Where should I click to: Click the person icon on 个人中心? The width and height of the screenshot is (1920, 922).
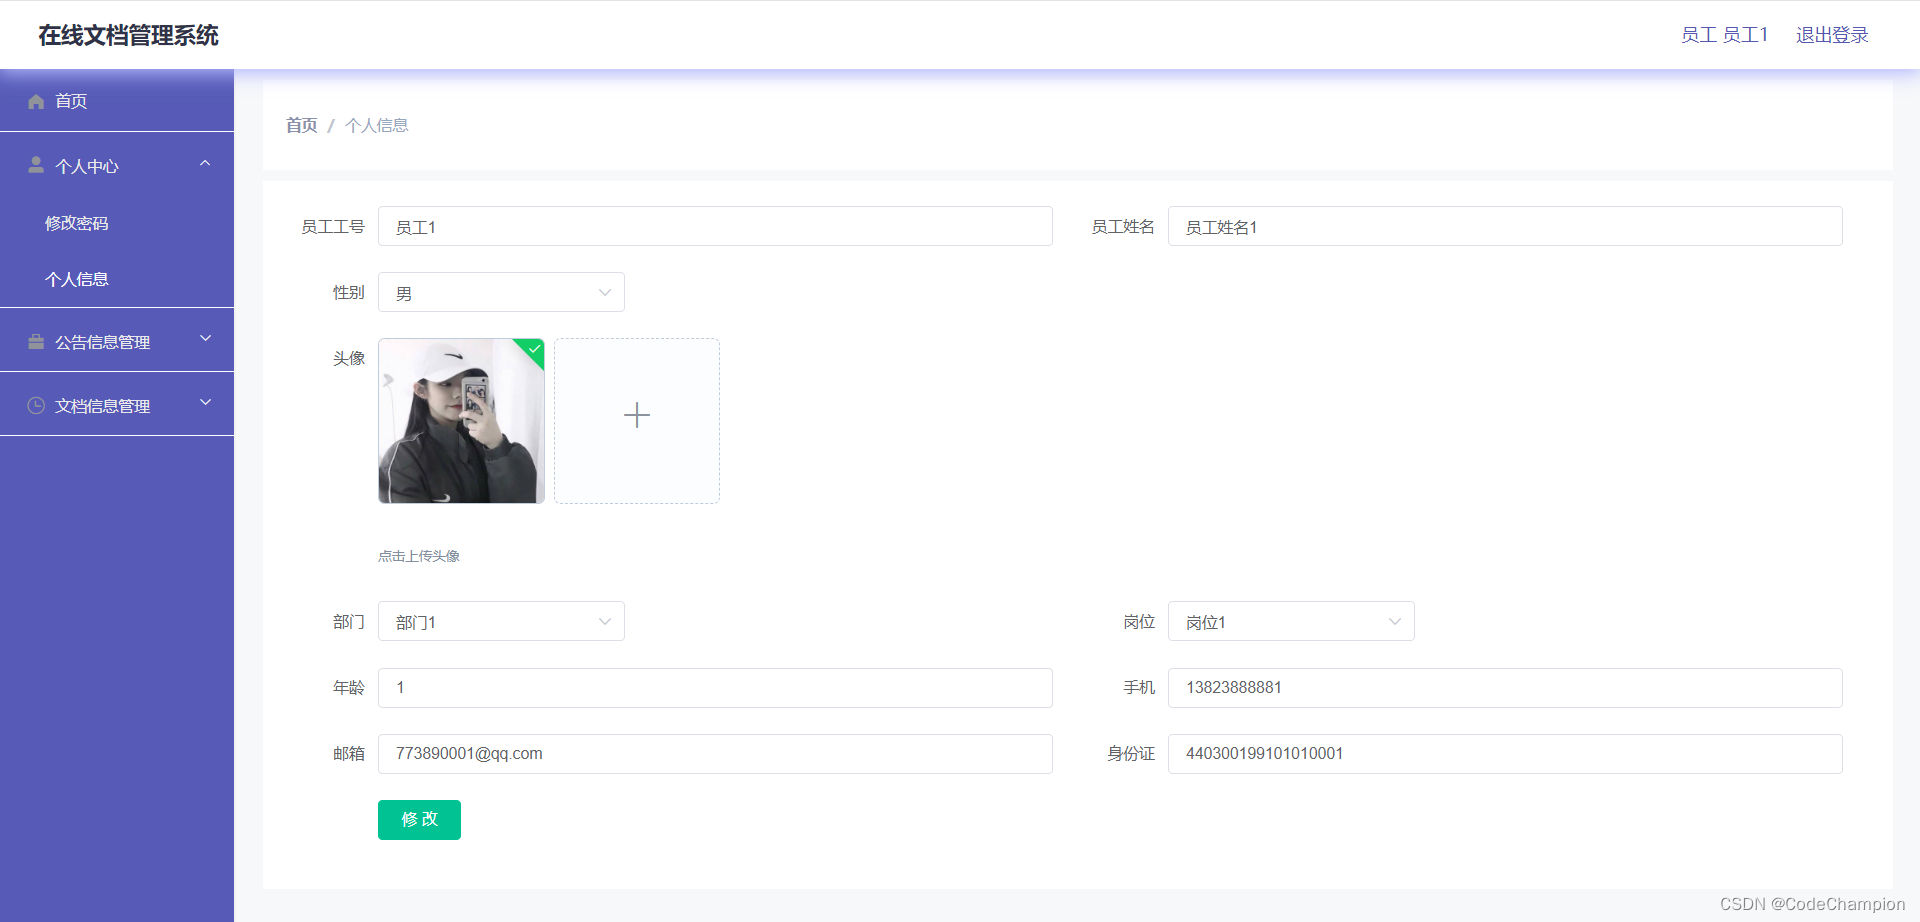(x=36, y=165)
